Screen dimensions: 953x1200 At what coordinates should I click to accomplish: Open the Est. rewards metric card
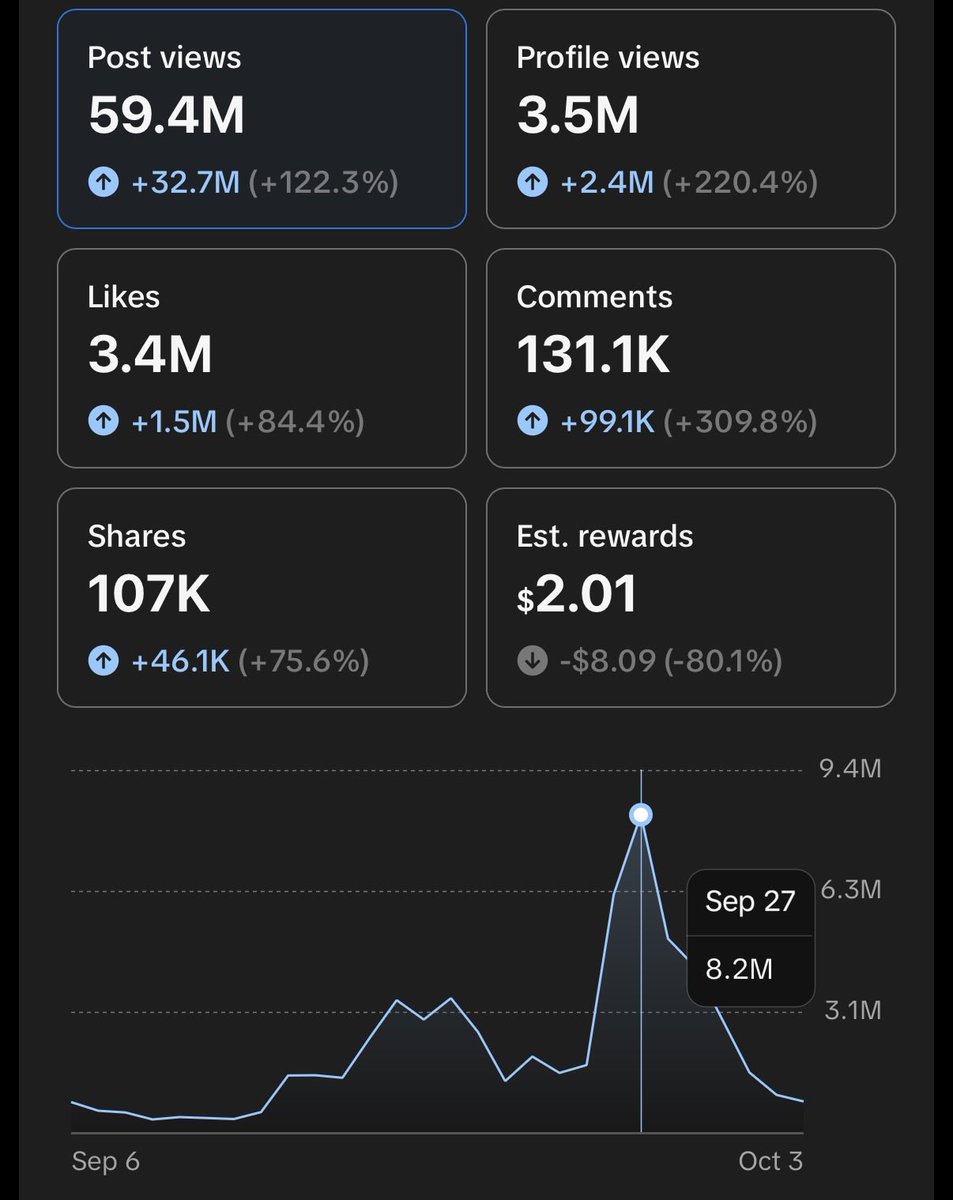coord(691,597)
